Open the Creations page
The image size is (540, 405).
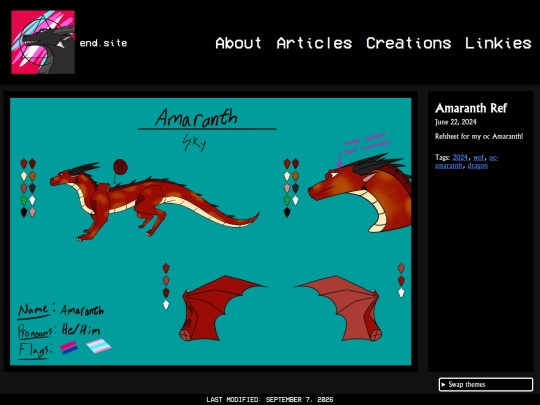408,43
